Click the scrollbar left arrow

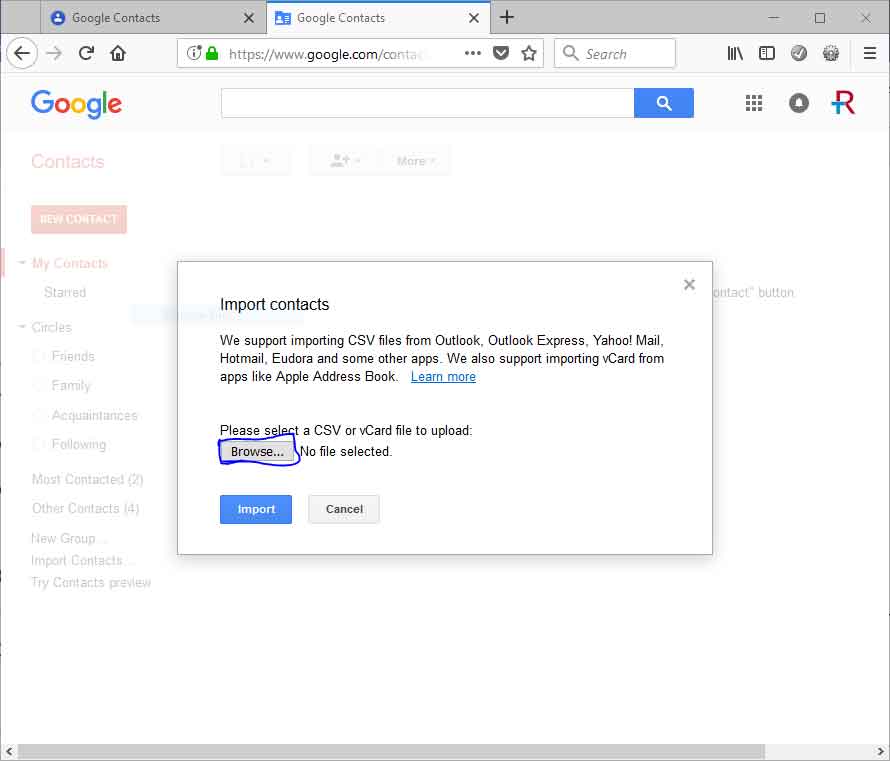coord(9,751)
